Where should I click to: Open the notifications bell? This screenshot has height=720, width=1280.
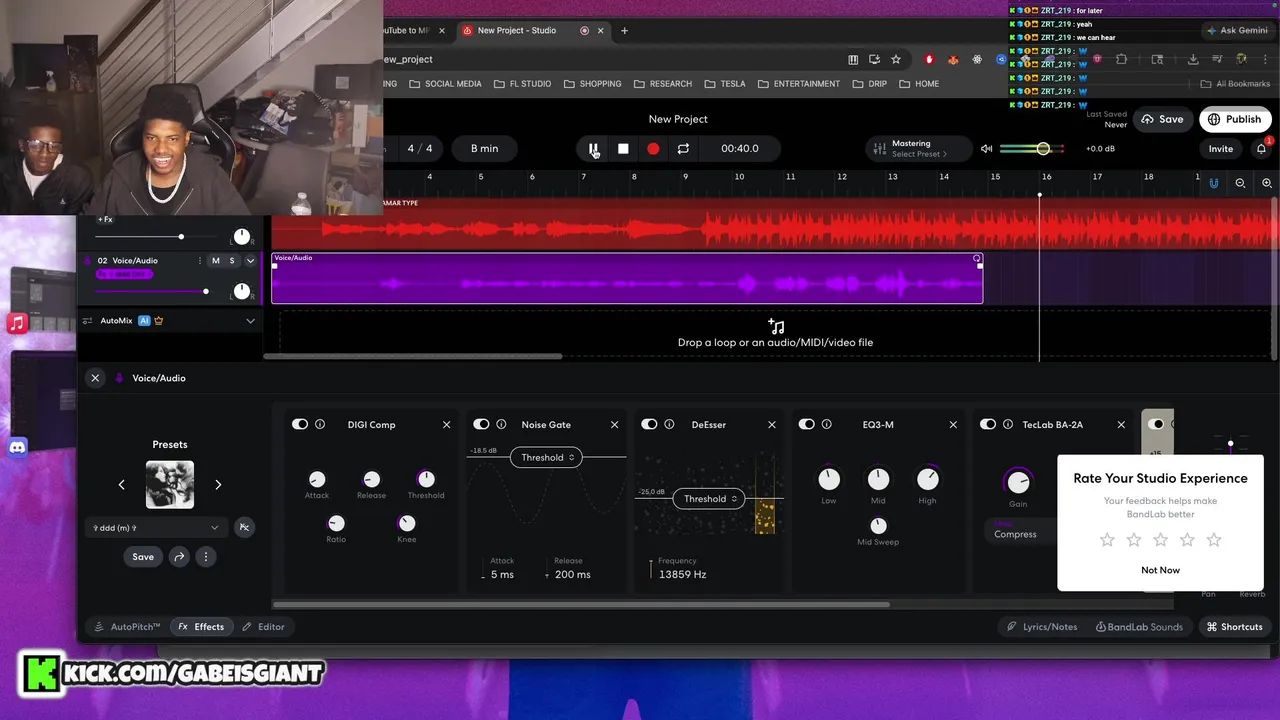[1261, 148]
